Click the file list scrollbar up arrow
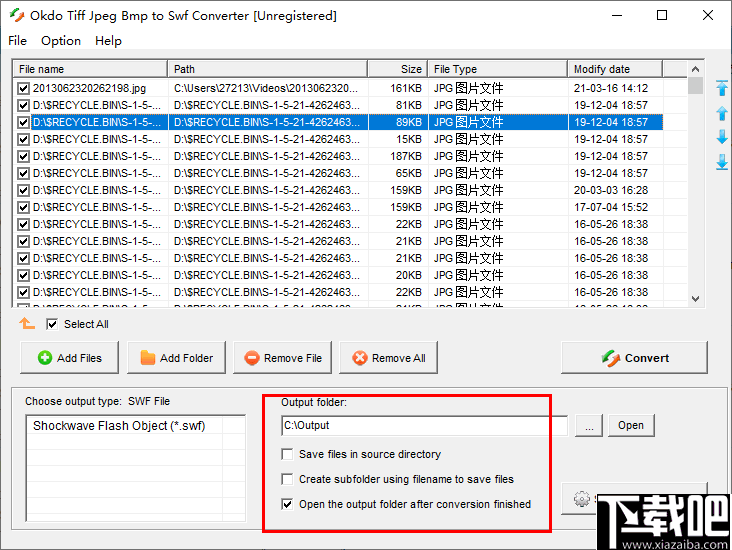The height and width of the screenshot is (550, 732). (695, 69)
